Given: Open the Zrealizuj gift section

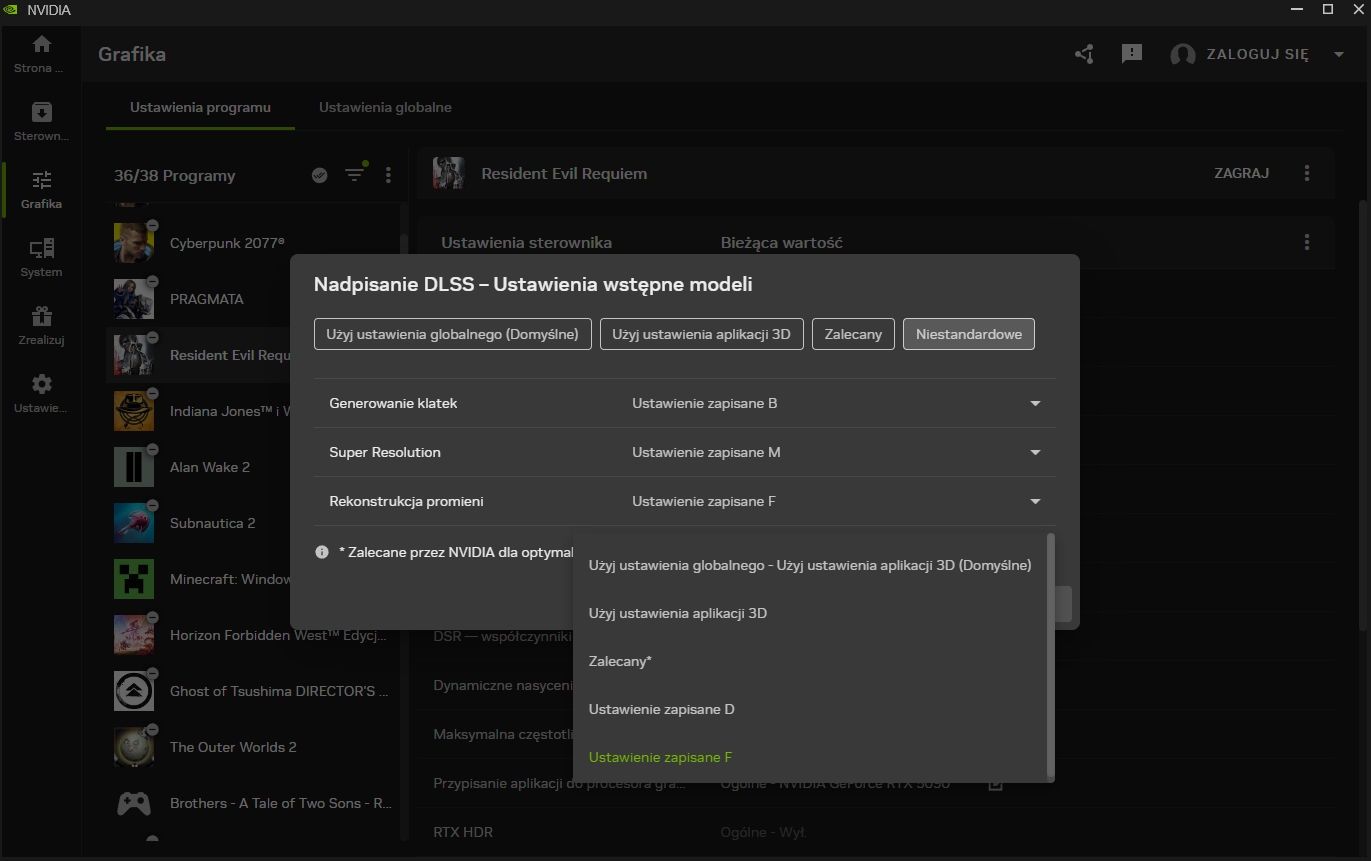Looking at the screenshot, I should [x=41, y=326].
